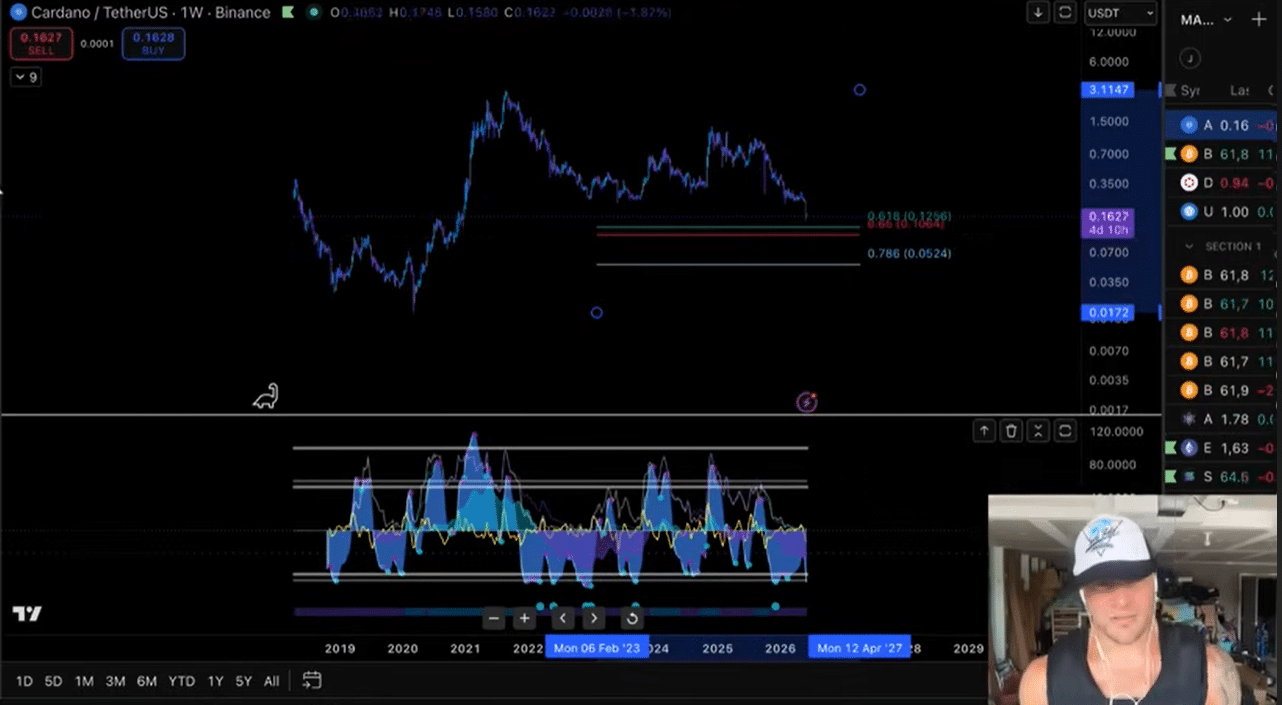
Task: Maximize the indicator pane with the frame icon
Action: click(1065, 431)
